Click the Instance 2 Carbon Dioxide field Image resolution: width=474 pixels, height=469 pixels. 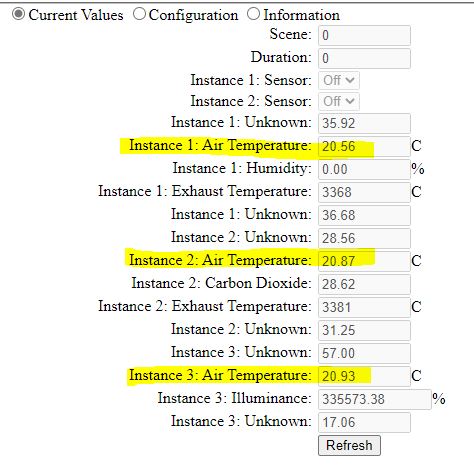[364, 284]
